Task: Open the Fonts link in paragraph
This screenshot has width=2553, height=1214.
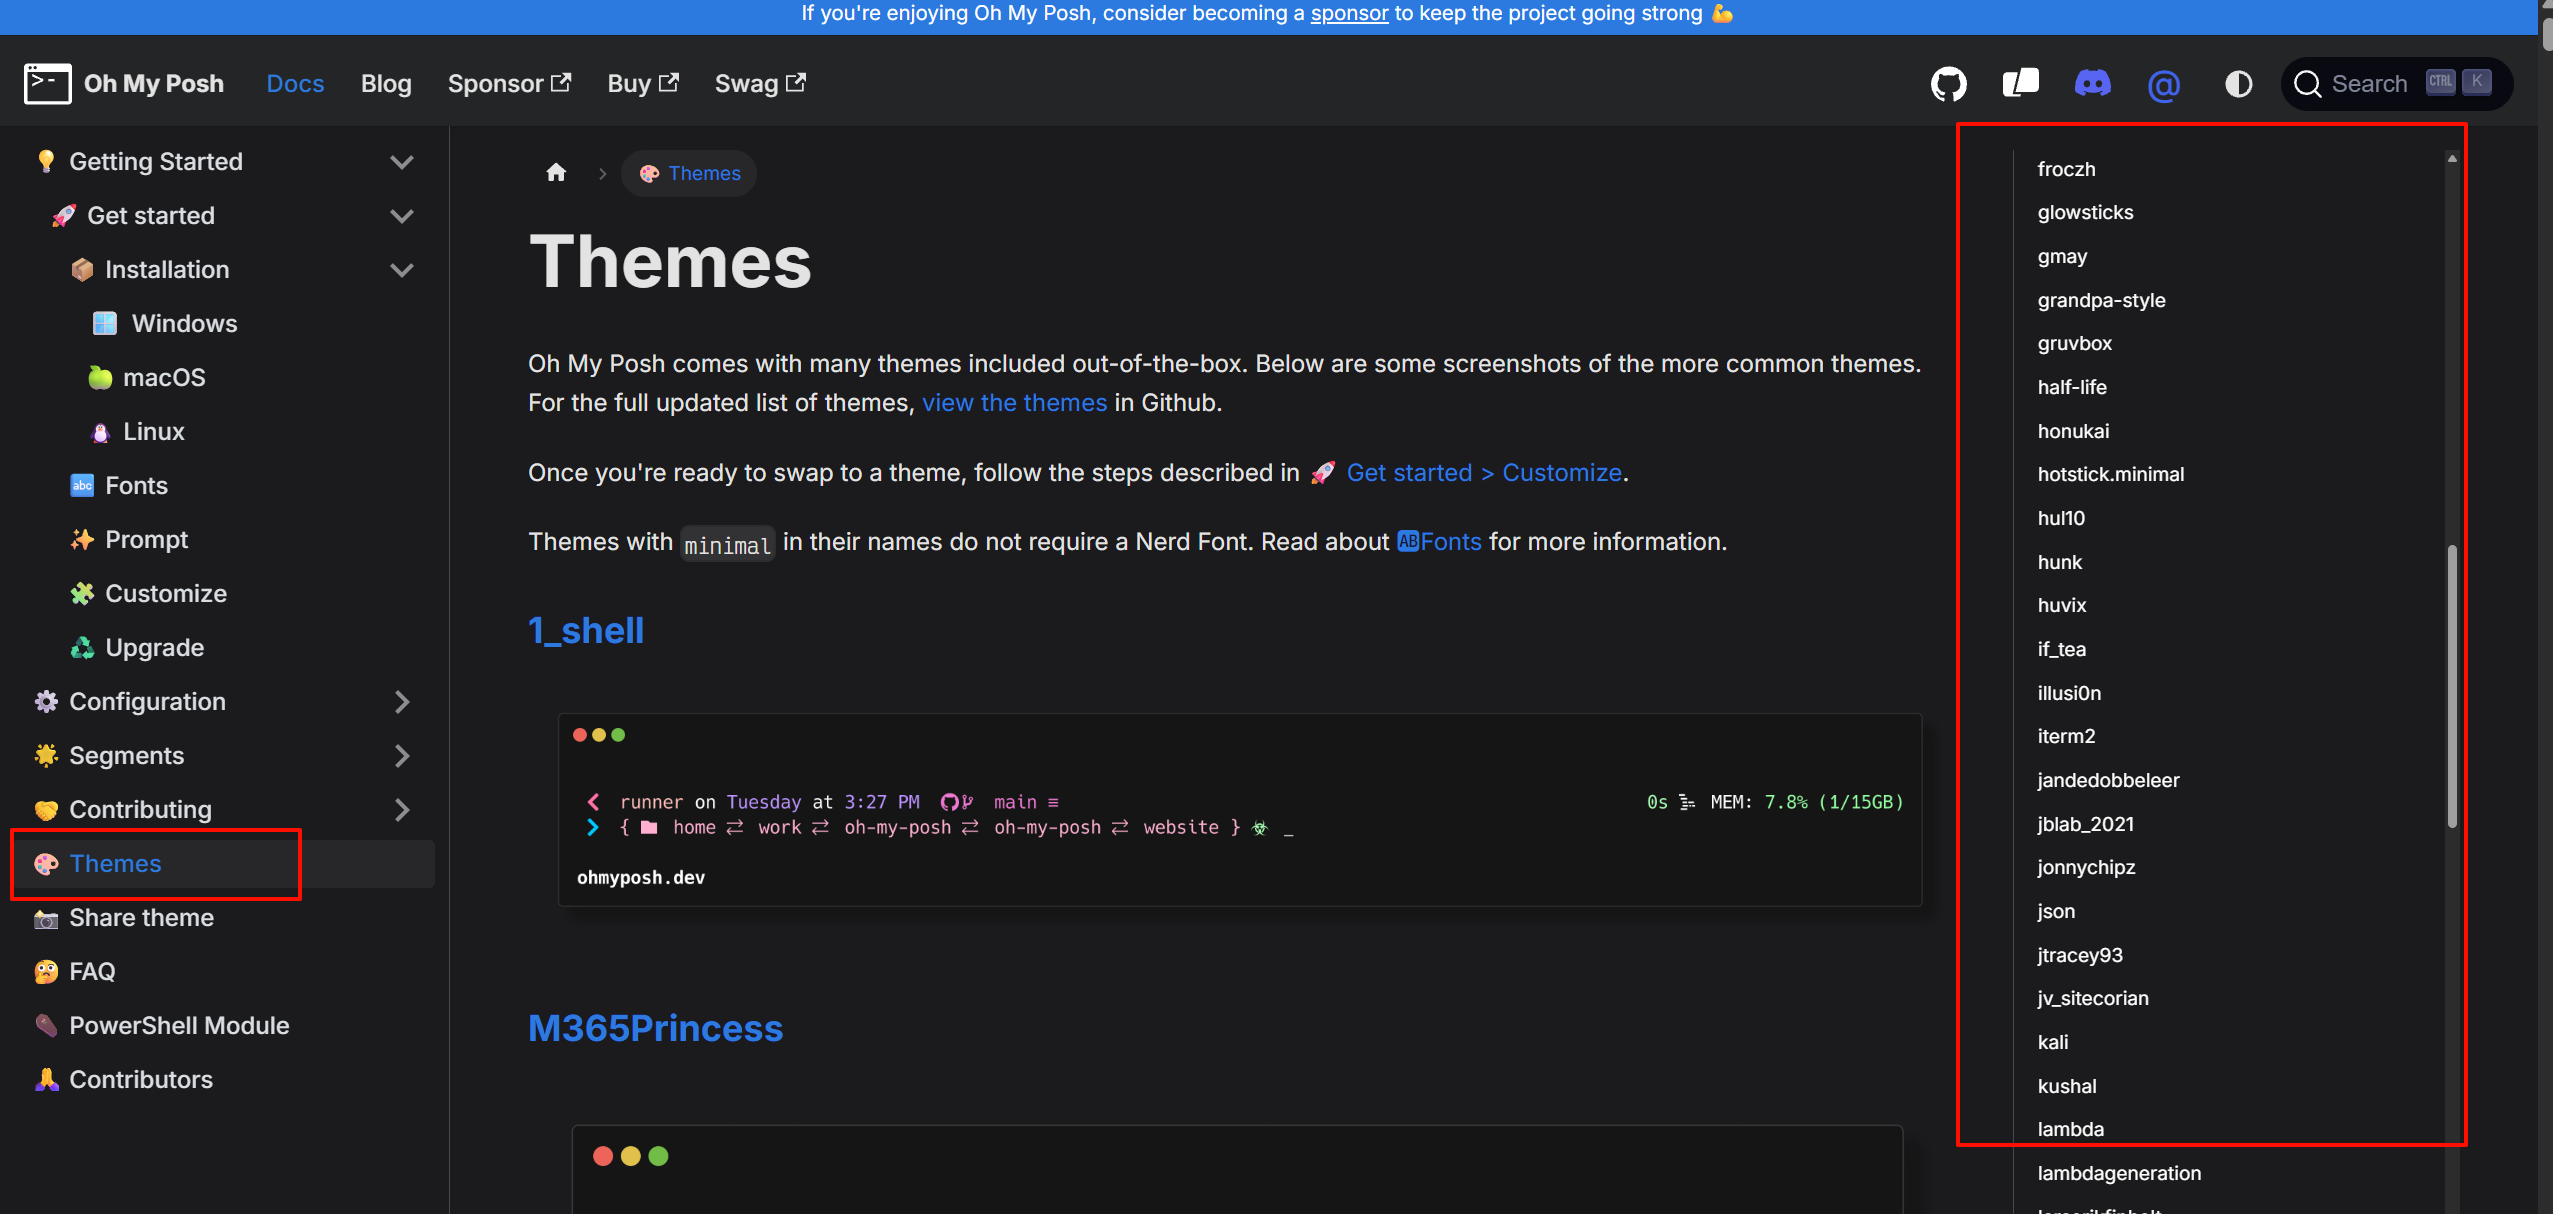Action: click(1439, 541)
